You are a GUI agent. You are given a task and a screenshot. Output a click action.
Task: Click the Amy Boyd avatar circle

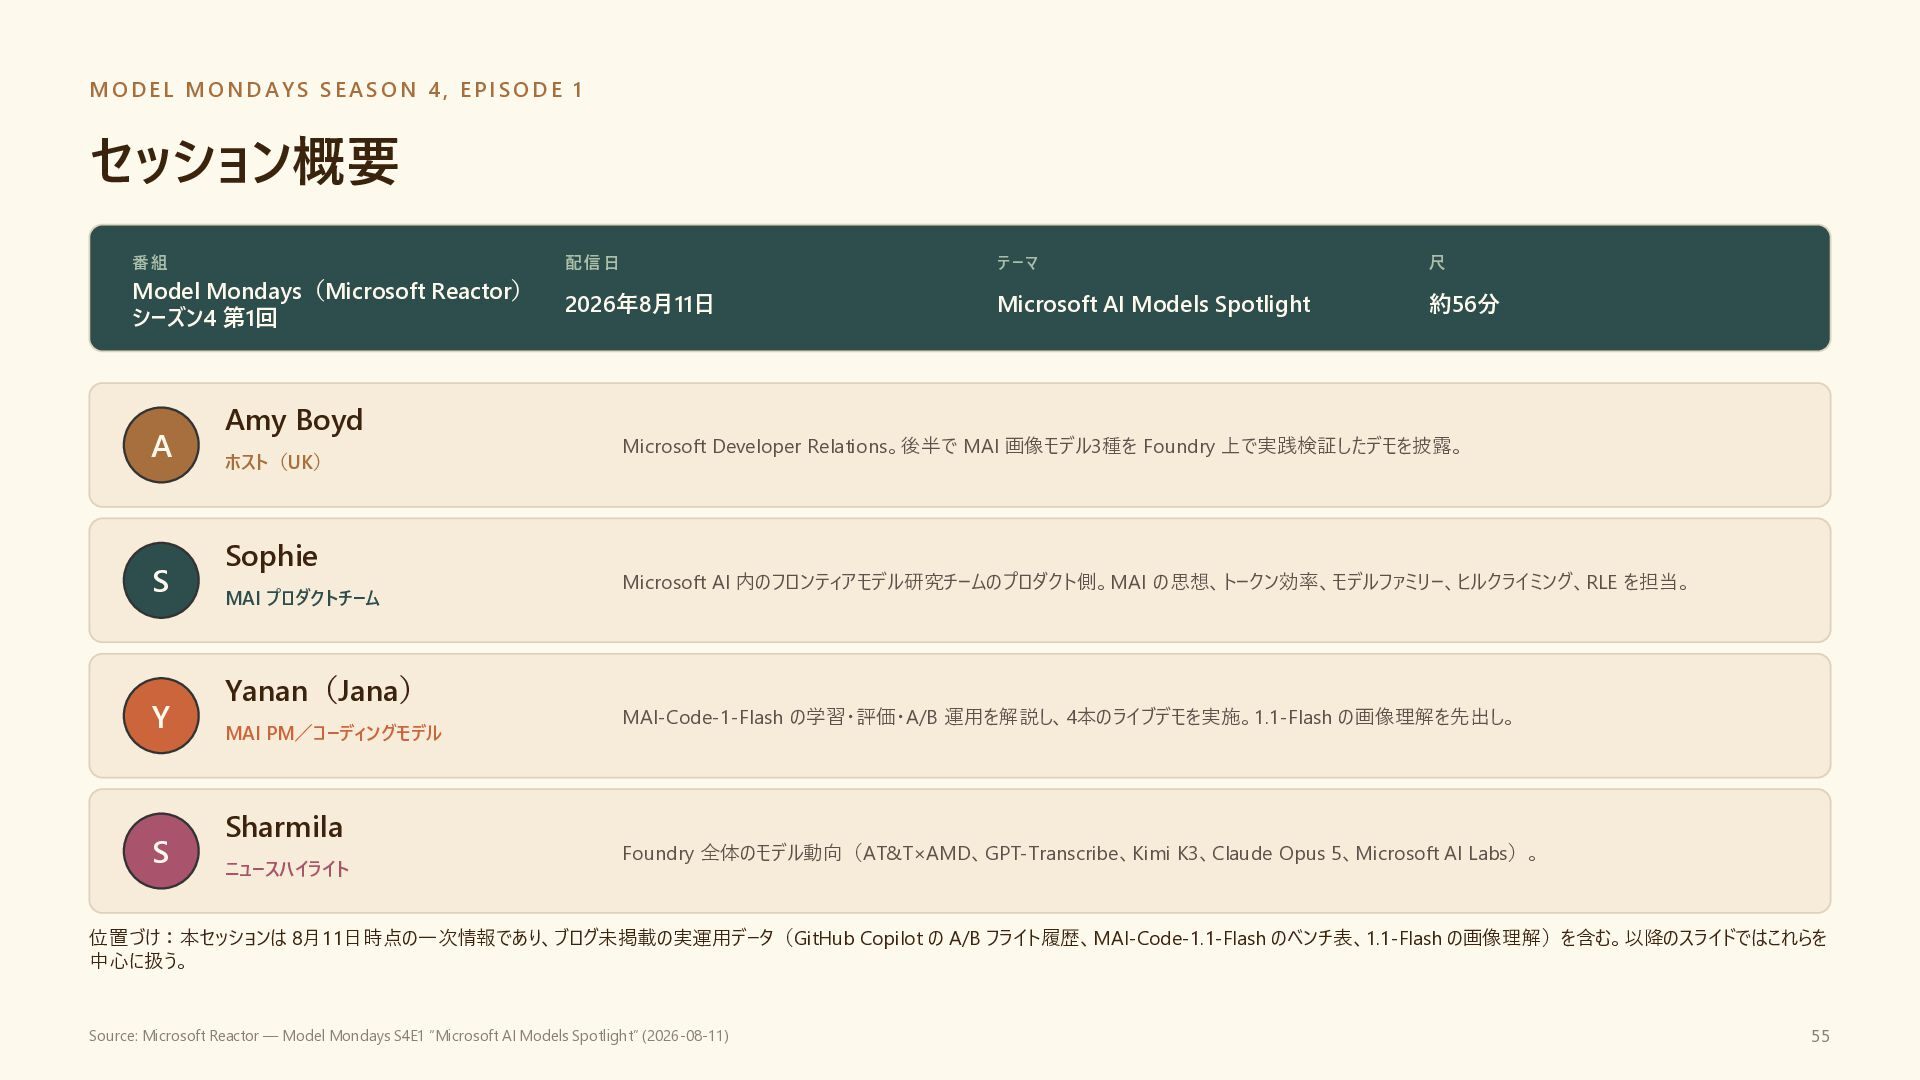click(161, 445)
